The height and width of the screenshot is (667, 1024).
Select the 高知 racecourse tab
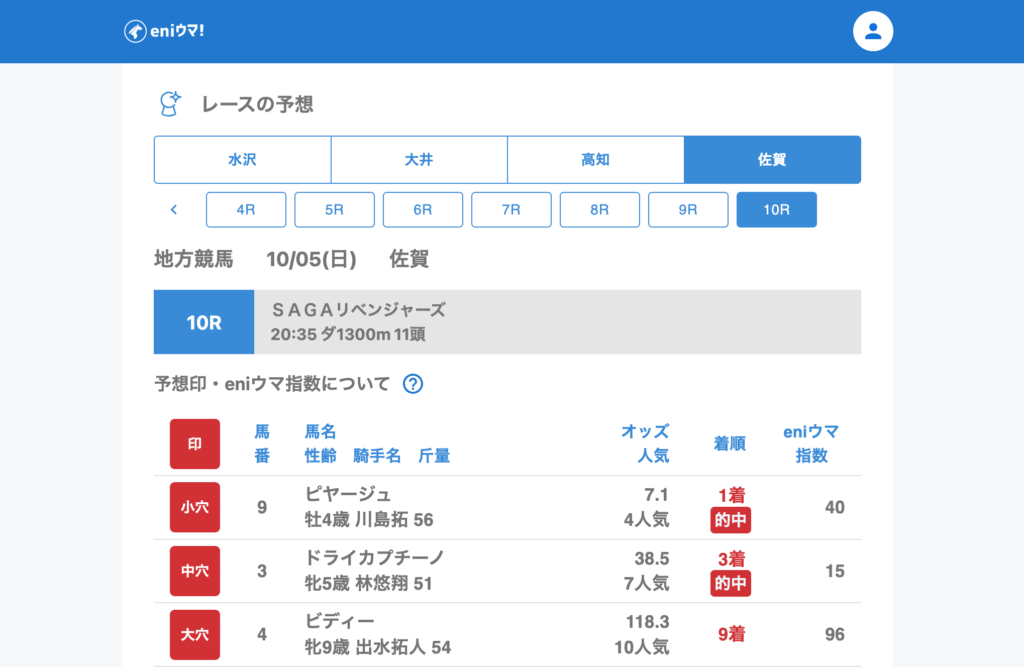(x=596, y=160)
